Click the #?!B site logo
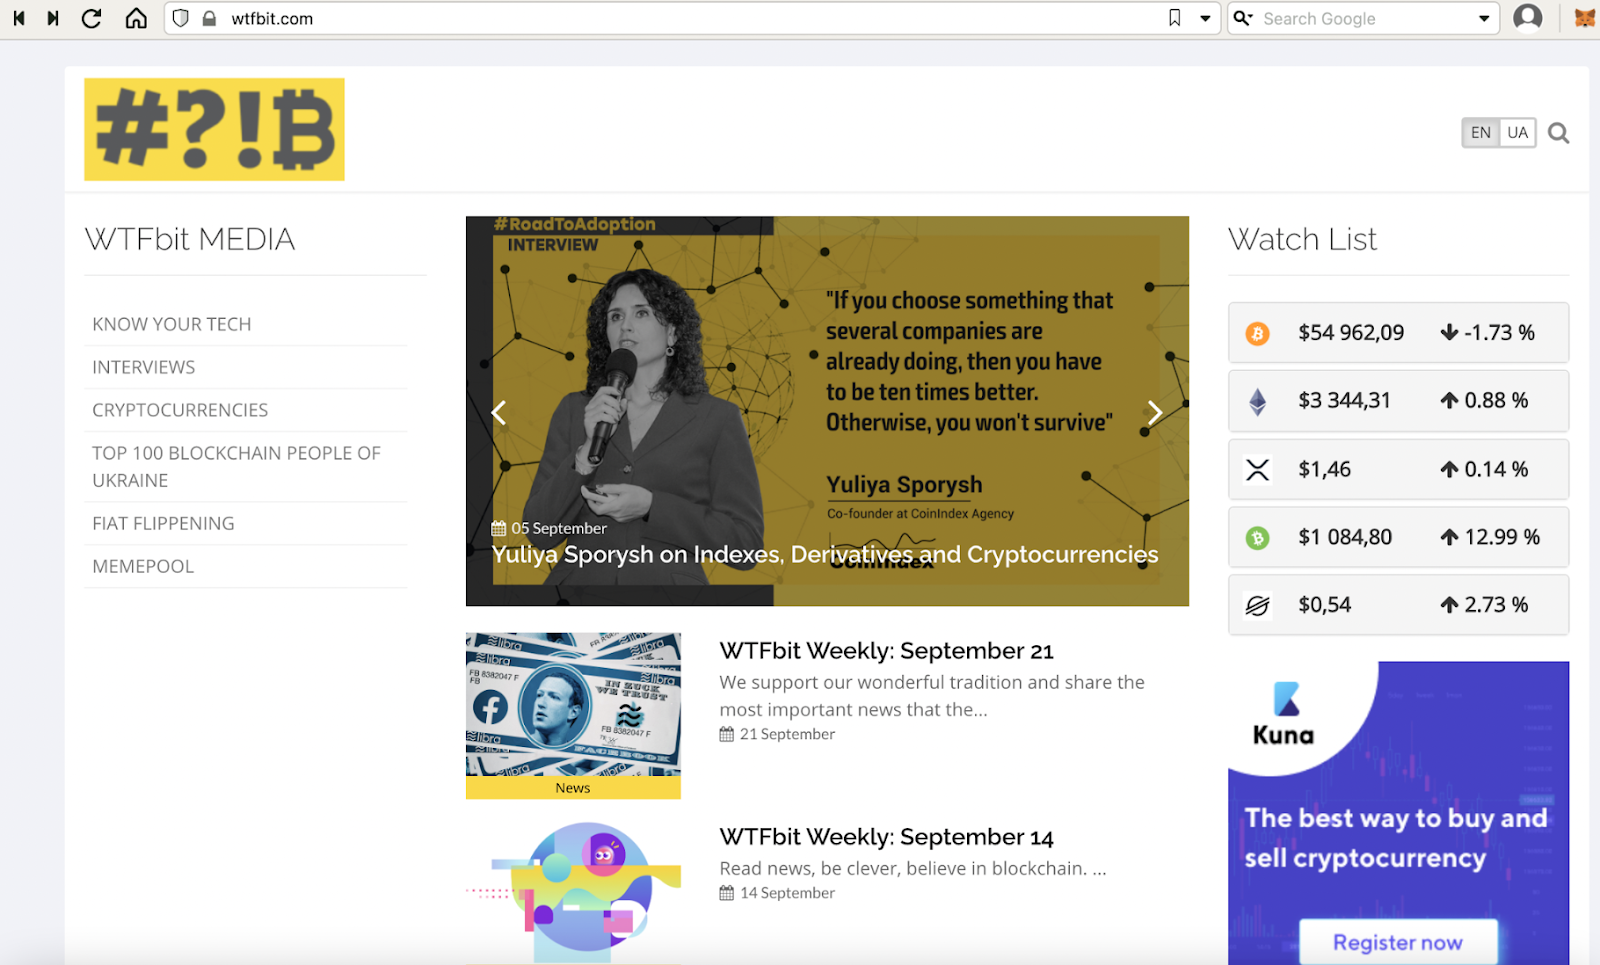Screen dimensions: 1600x965 tap(214, 129)
